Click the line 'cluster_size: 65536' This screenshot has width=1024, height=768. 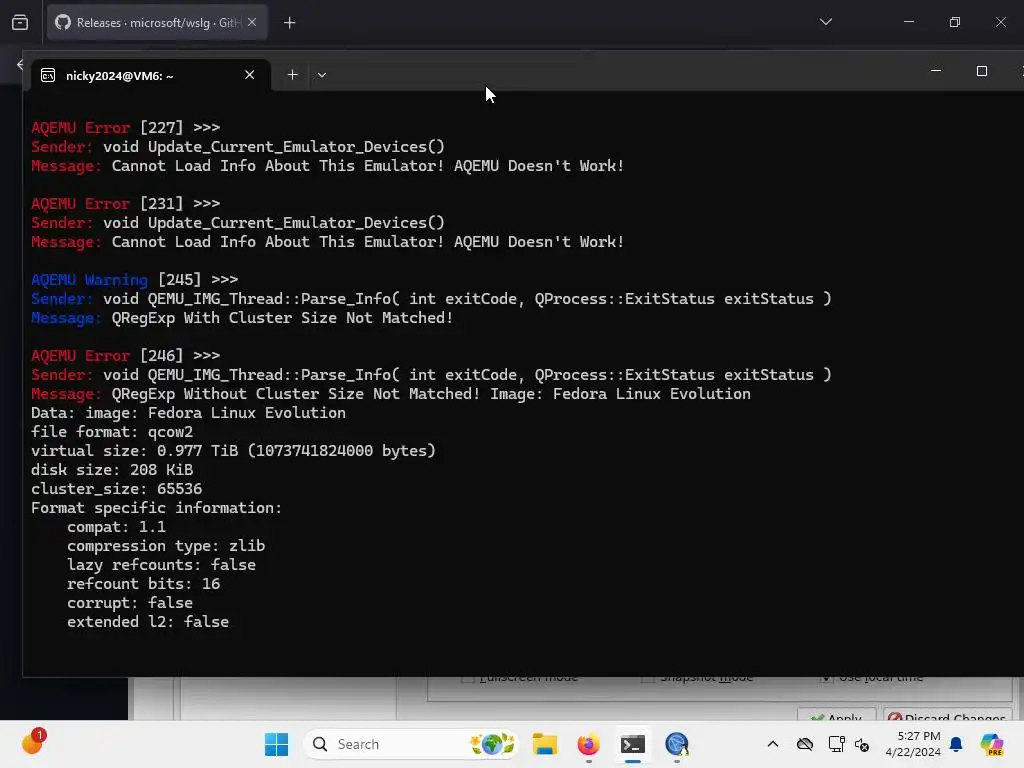coord(116,488)
